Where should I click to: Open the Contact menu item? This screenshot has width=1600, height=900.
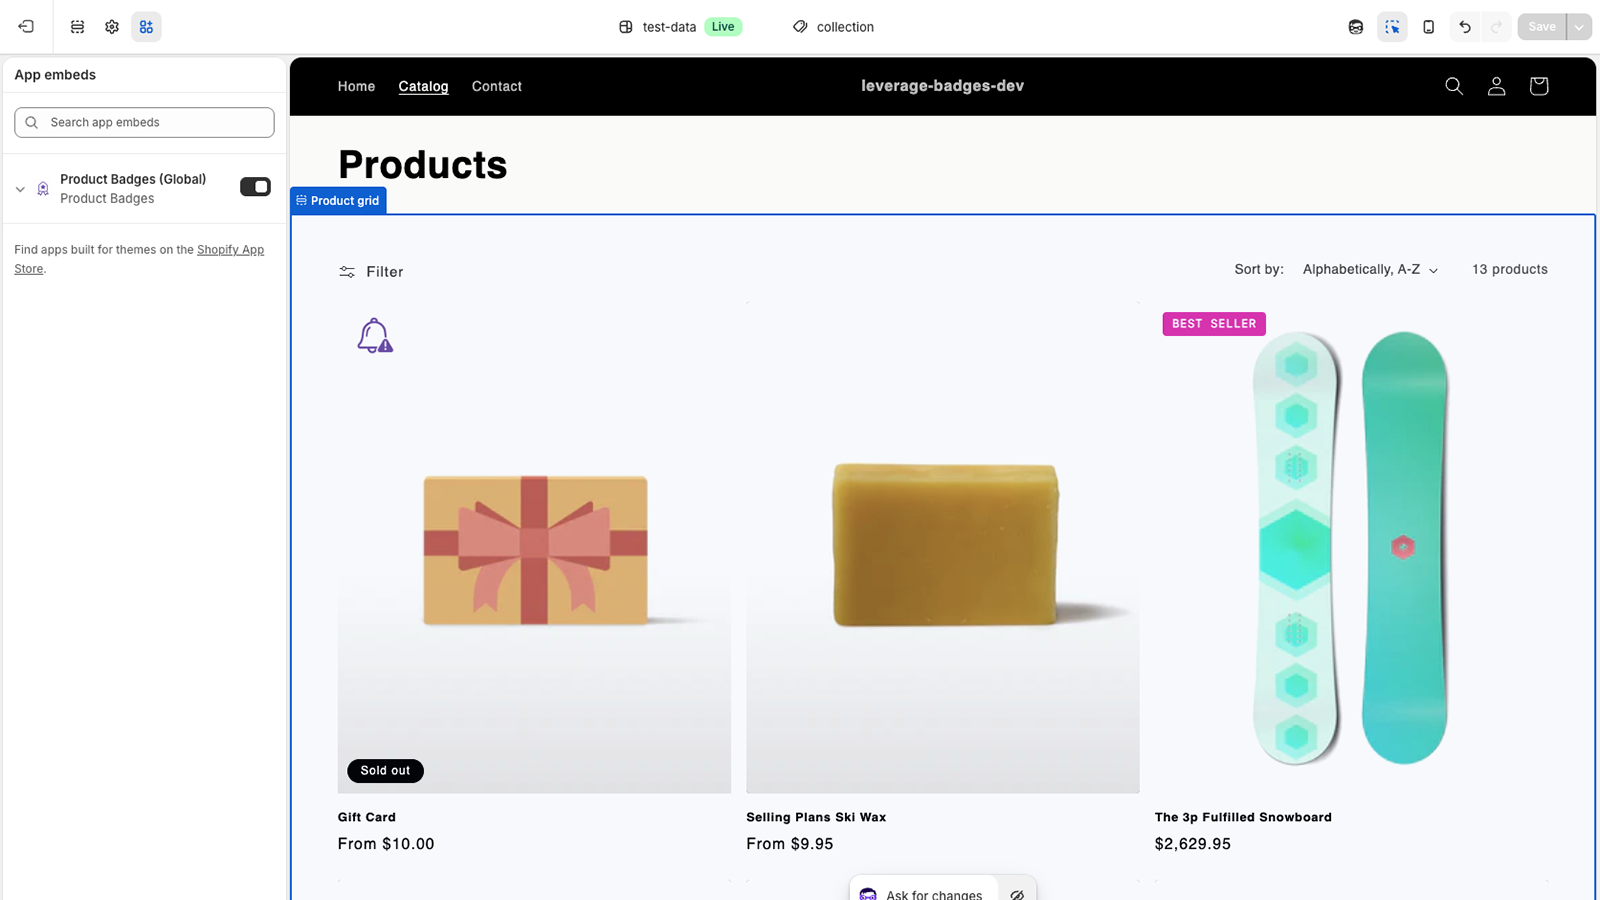tap(497, 86)
